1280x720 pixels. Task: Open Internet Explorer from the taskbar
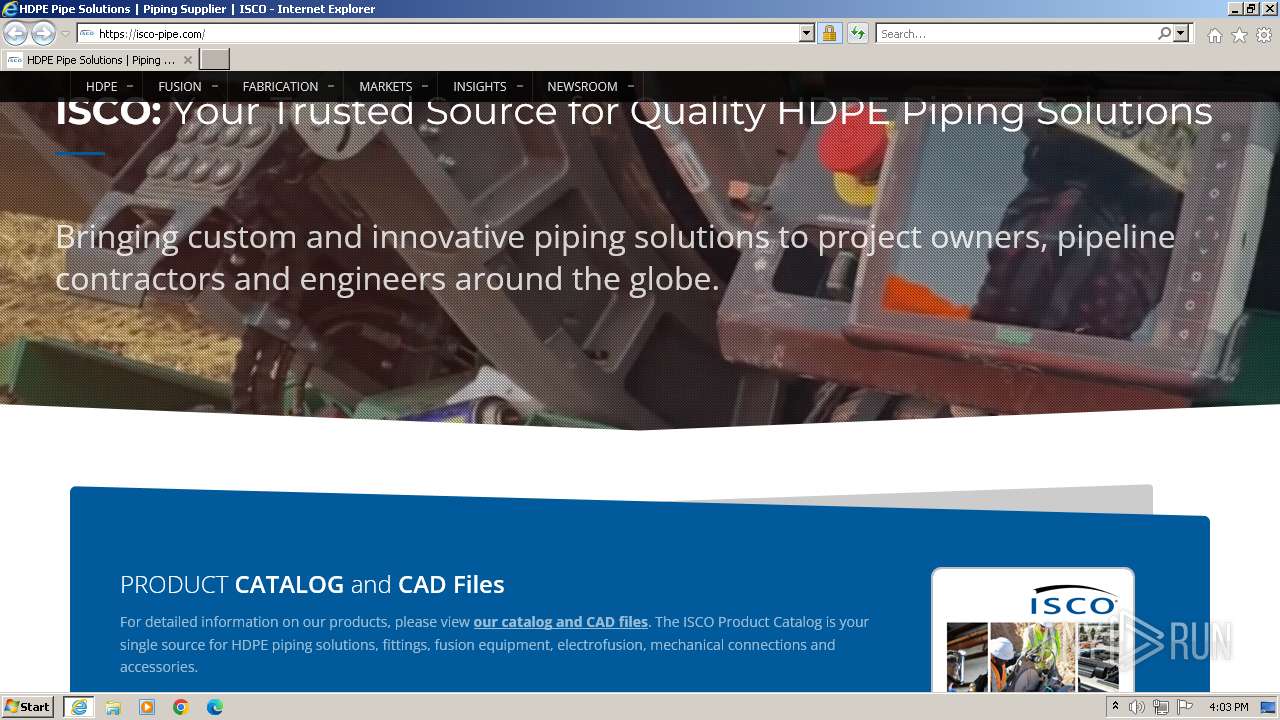[x=79, y=707]
